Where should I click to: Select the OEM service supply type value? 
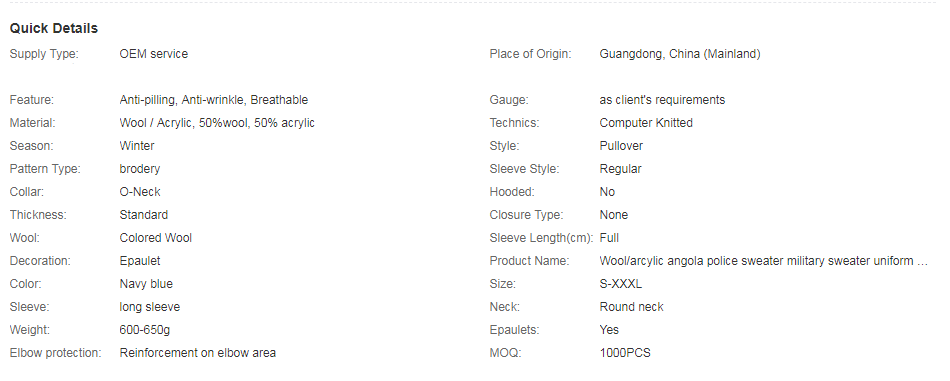(x=153, y=54)
